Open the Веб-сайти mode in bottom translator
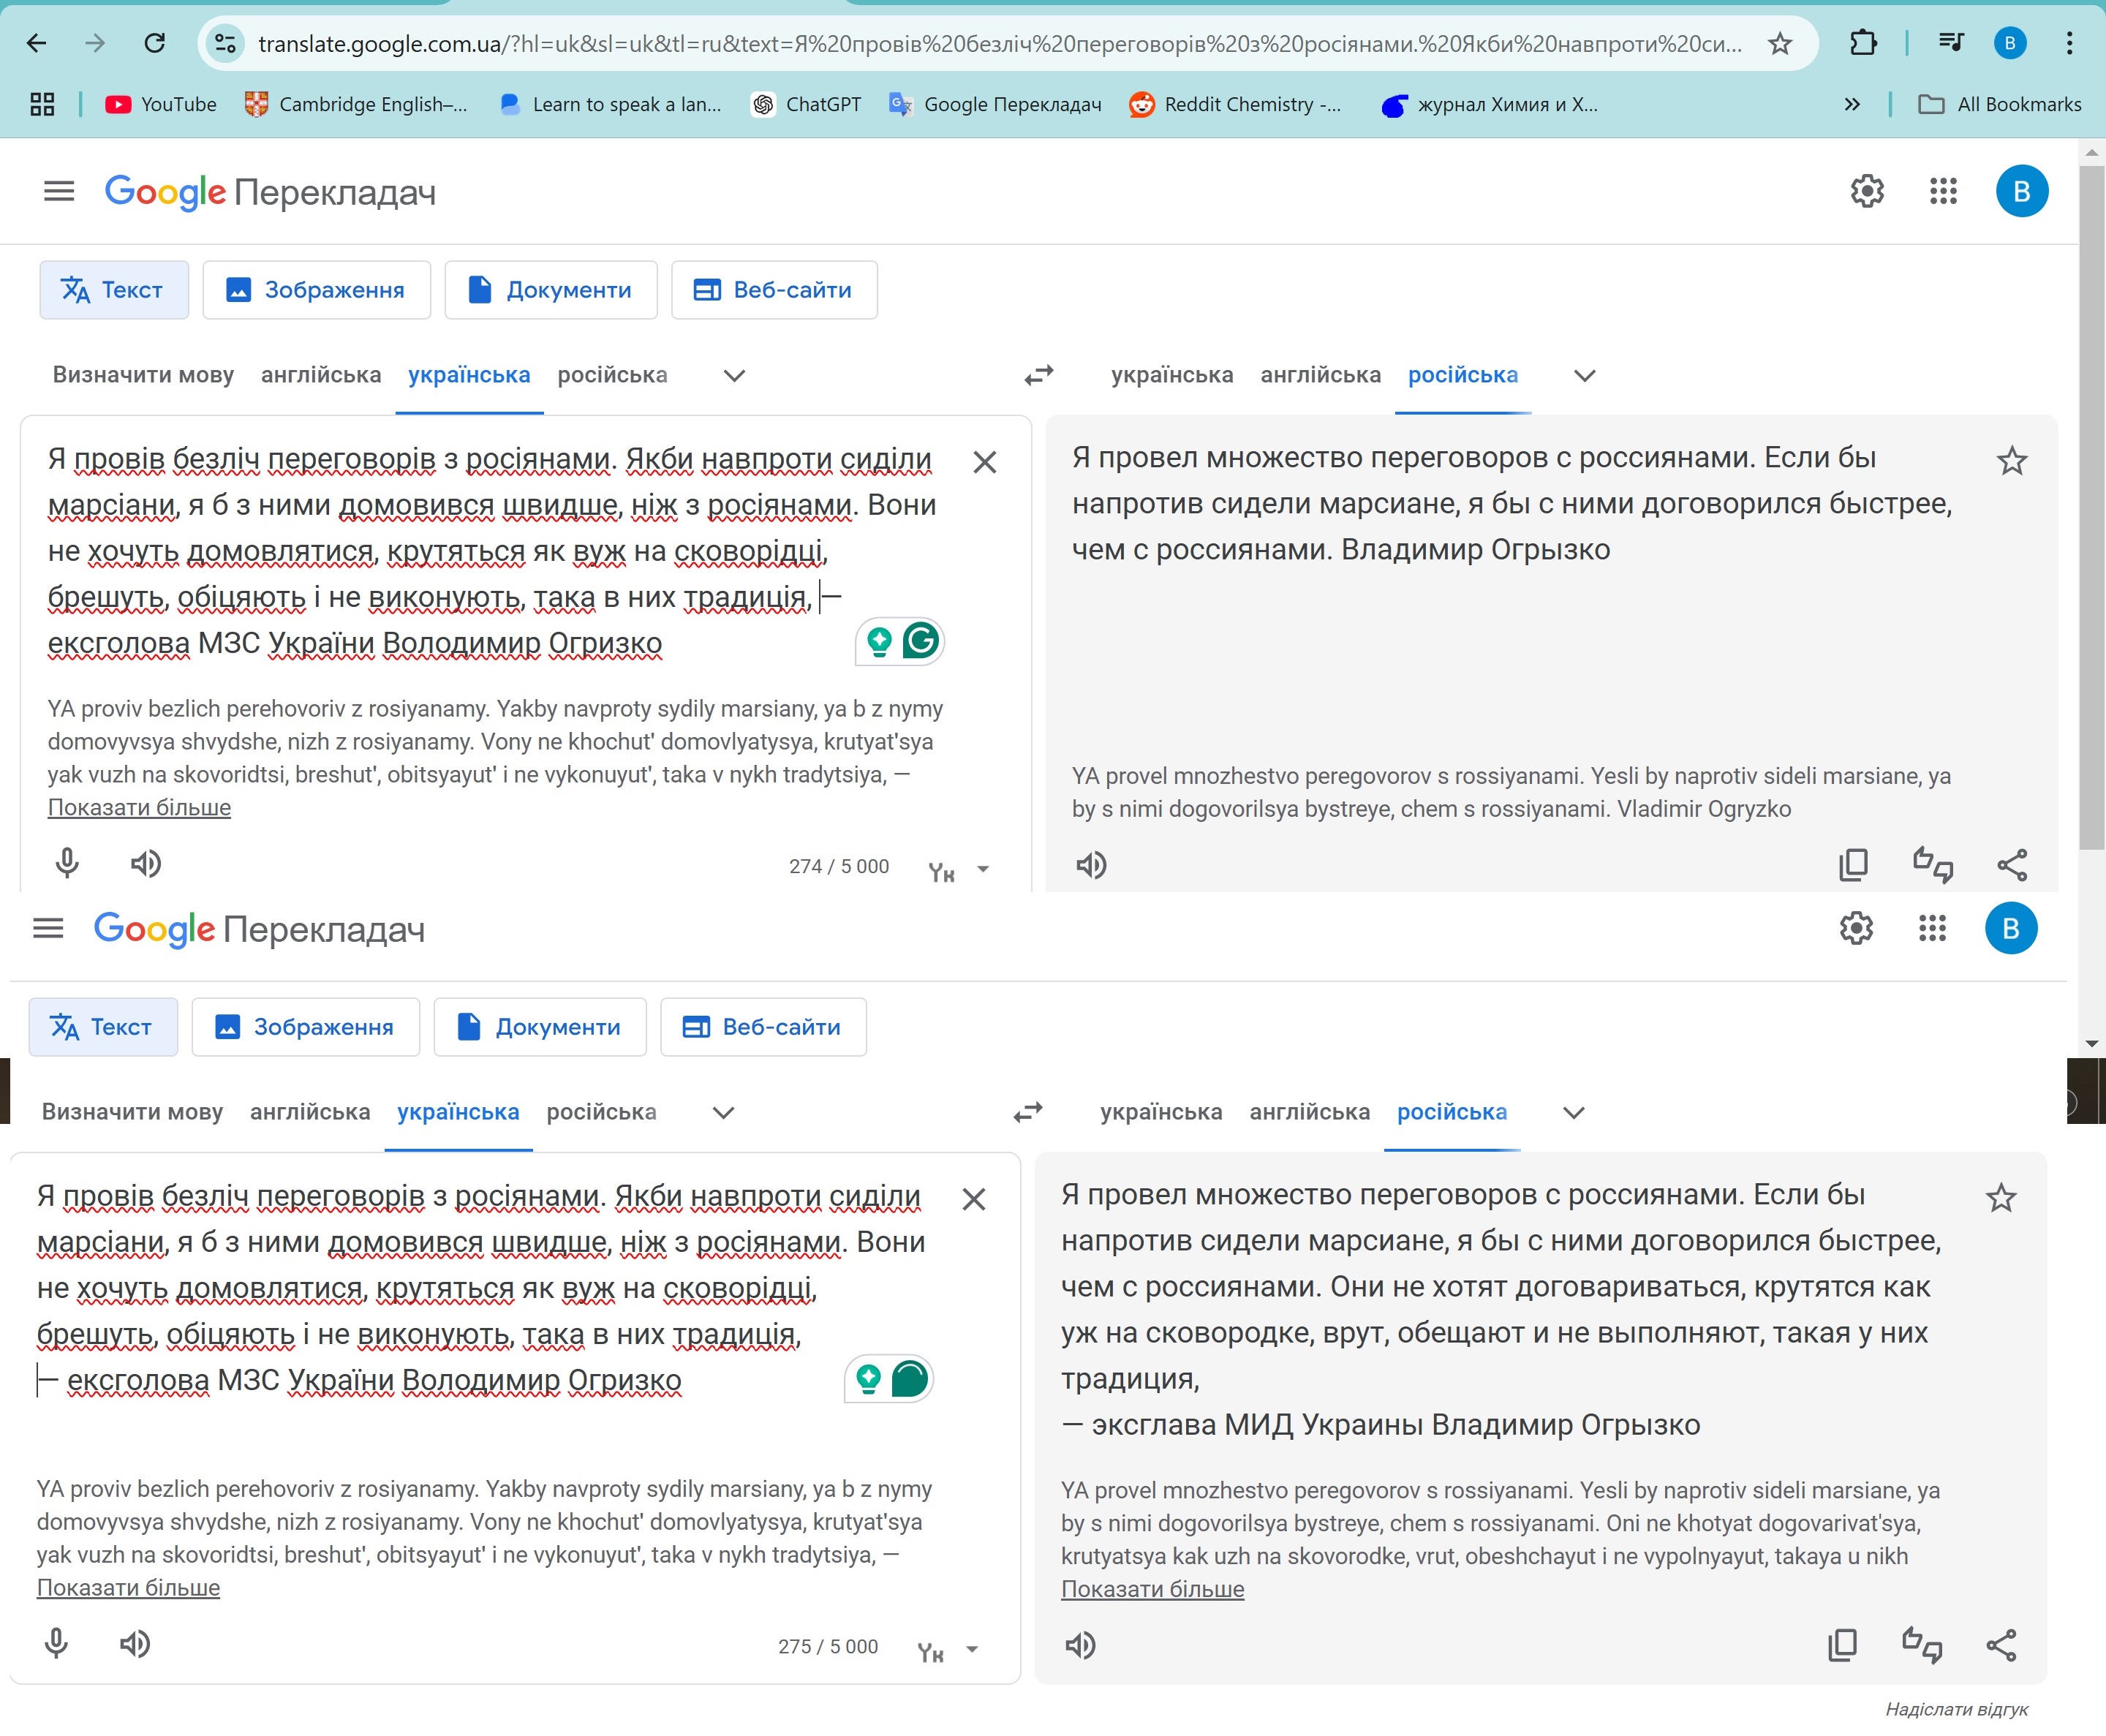 pyautogui.click(x=763, y=1027)
